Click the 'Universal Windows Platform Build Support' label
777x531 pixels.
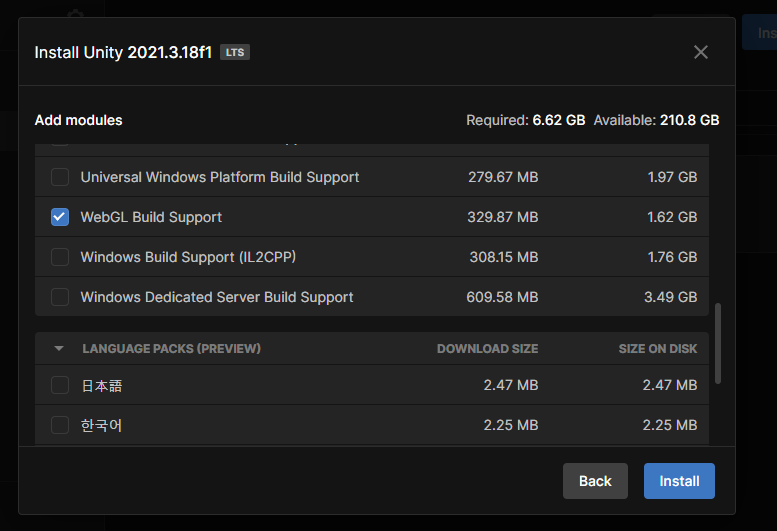(x=220, y=177)
